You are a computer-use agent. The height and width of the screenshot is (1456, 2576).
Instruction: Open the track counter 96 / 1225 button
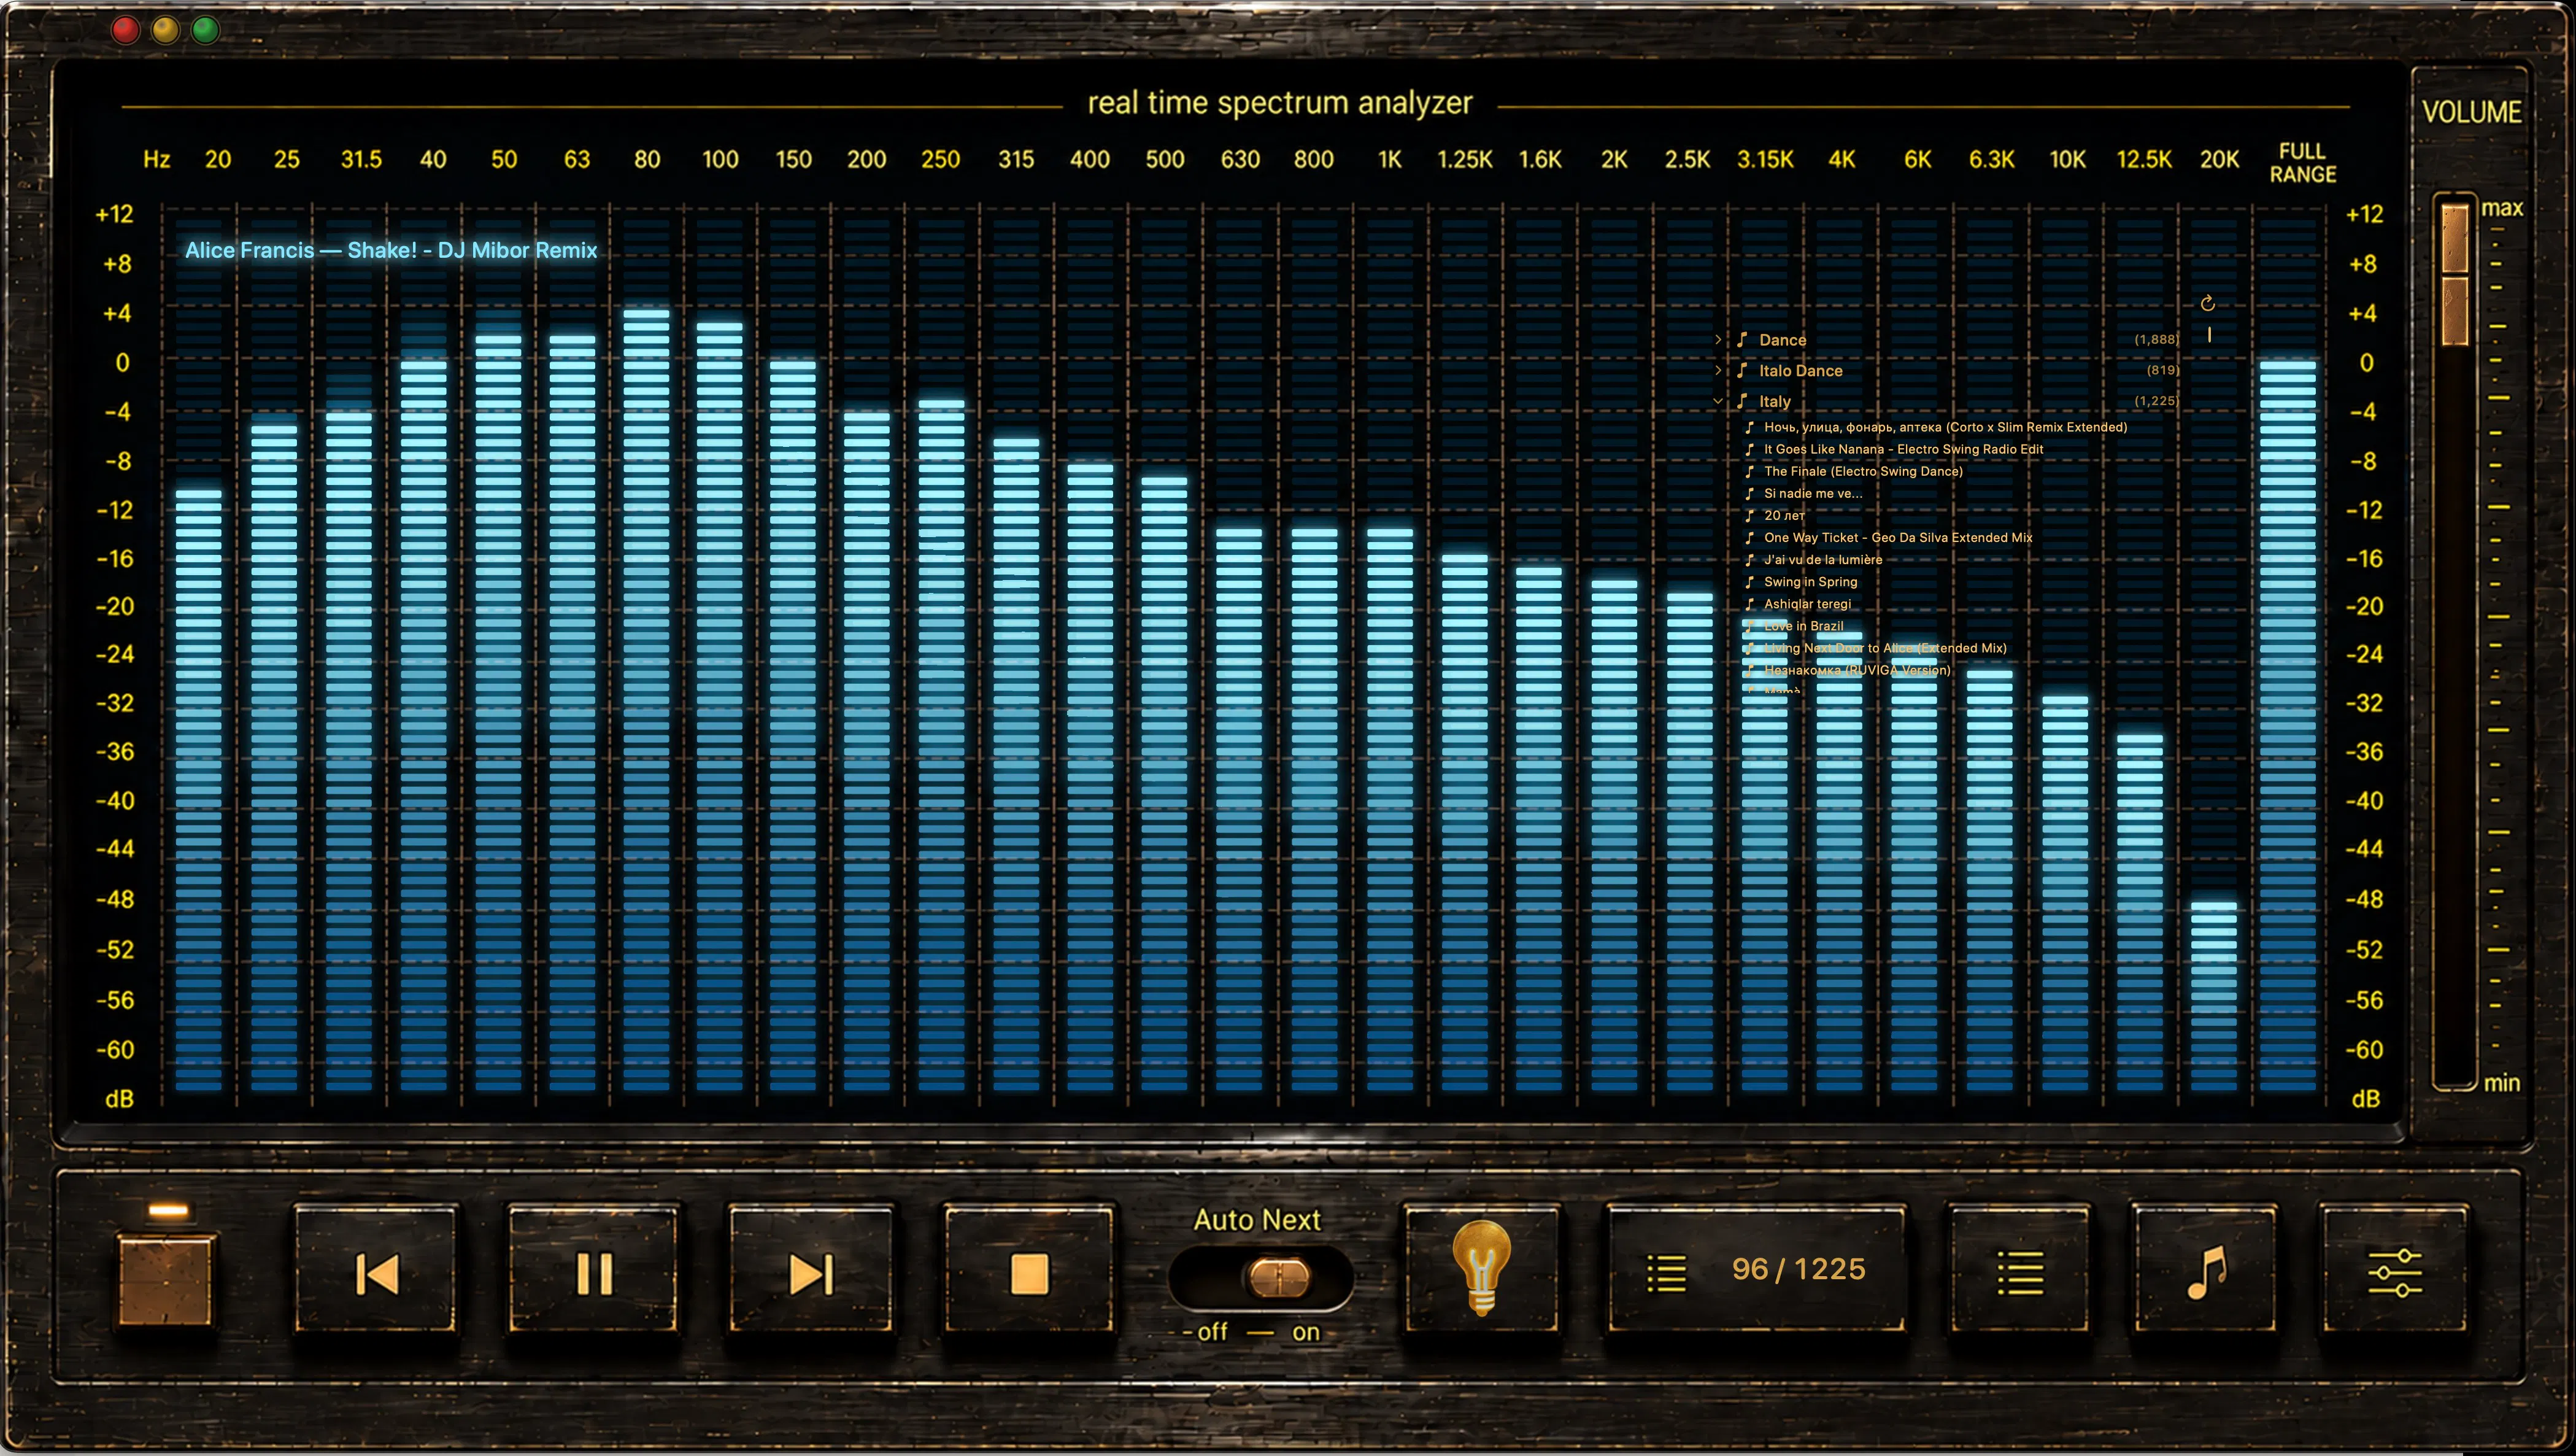pyautogui.click(x=1756, y=1270)
